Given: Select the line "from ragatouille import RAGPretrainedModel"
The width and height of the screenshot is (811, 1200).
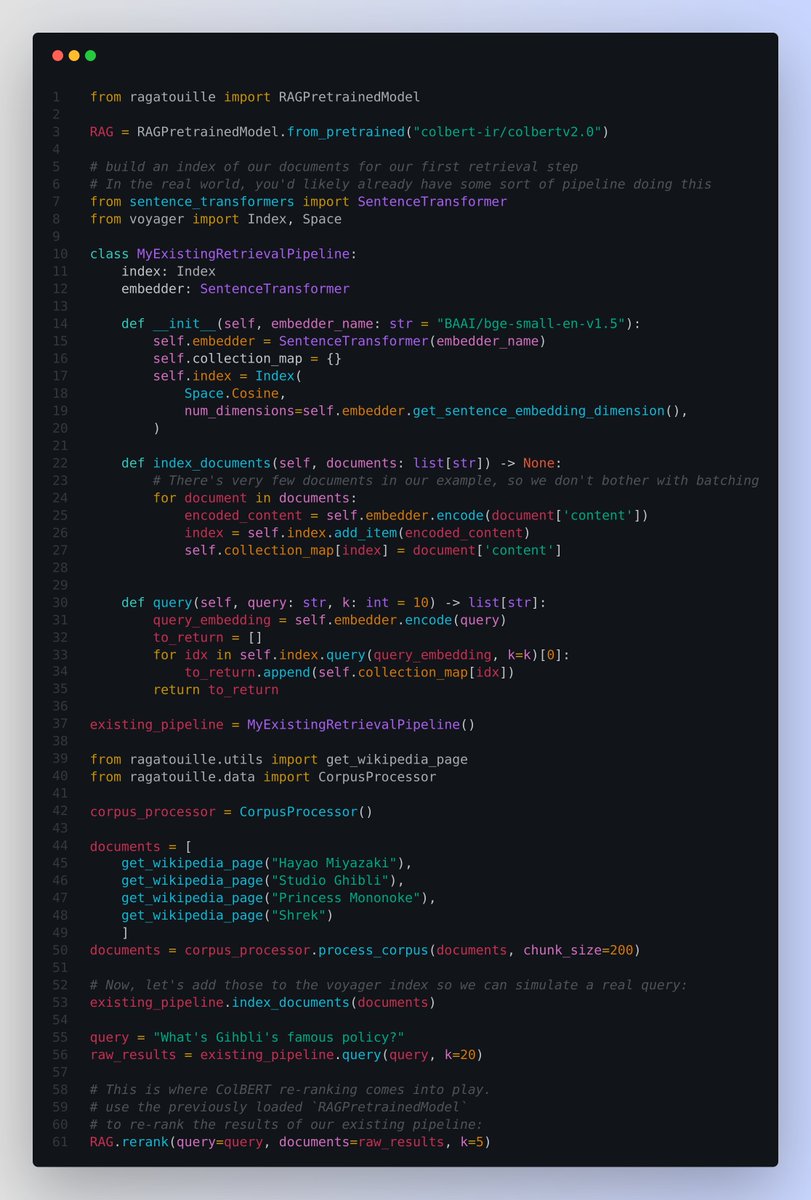Looking at the screenshot, I should coord(255,97).
